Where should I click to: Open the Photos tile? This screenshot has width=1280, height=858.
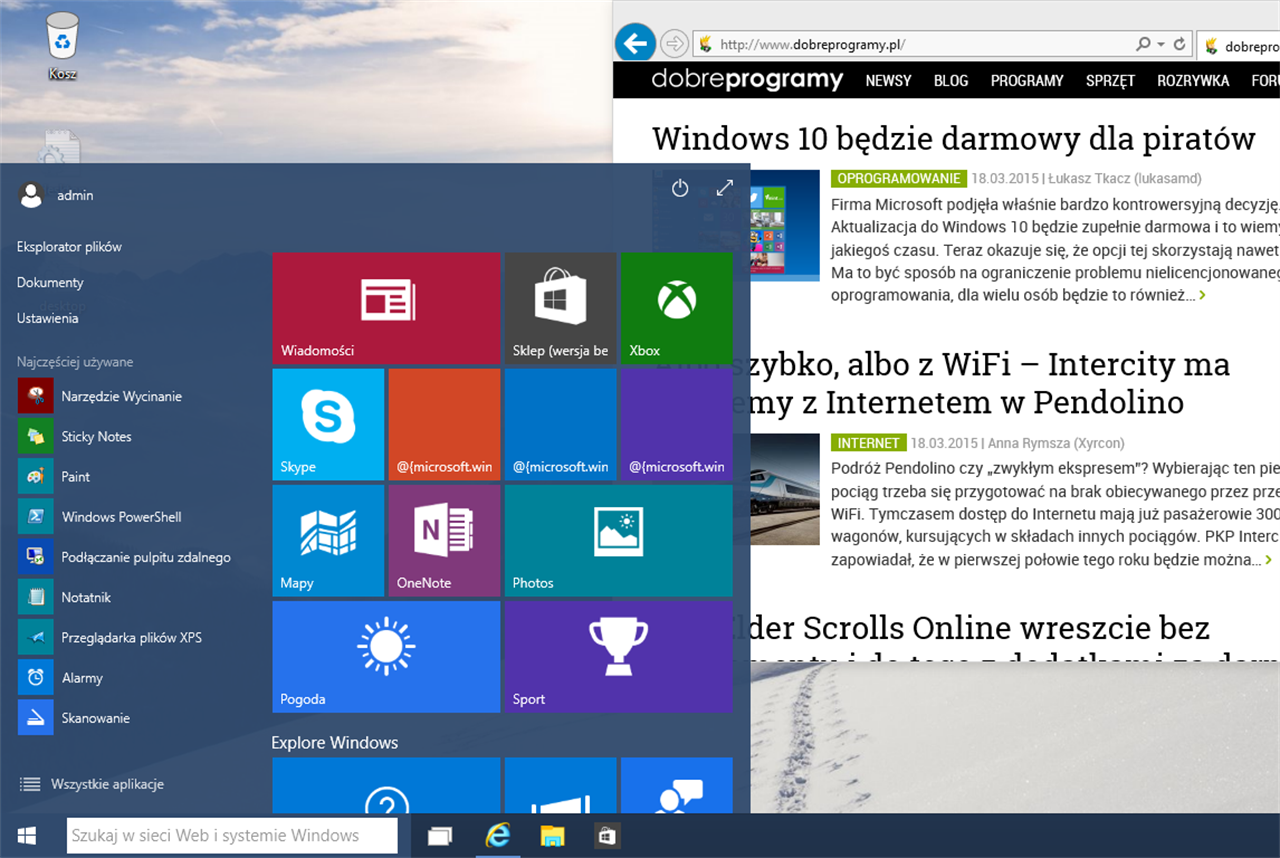(618, 540)
